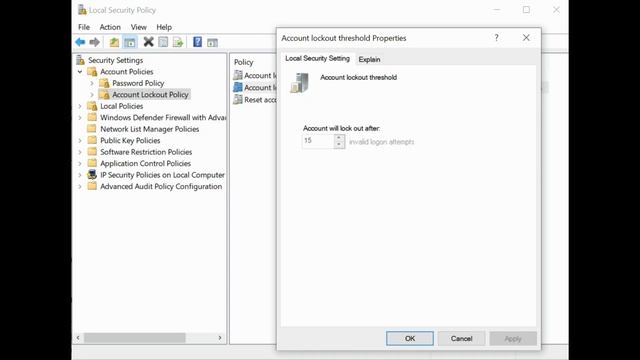Expand the Account Lockout Policy chevron

[x=92, y=95]
